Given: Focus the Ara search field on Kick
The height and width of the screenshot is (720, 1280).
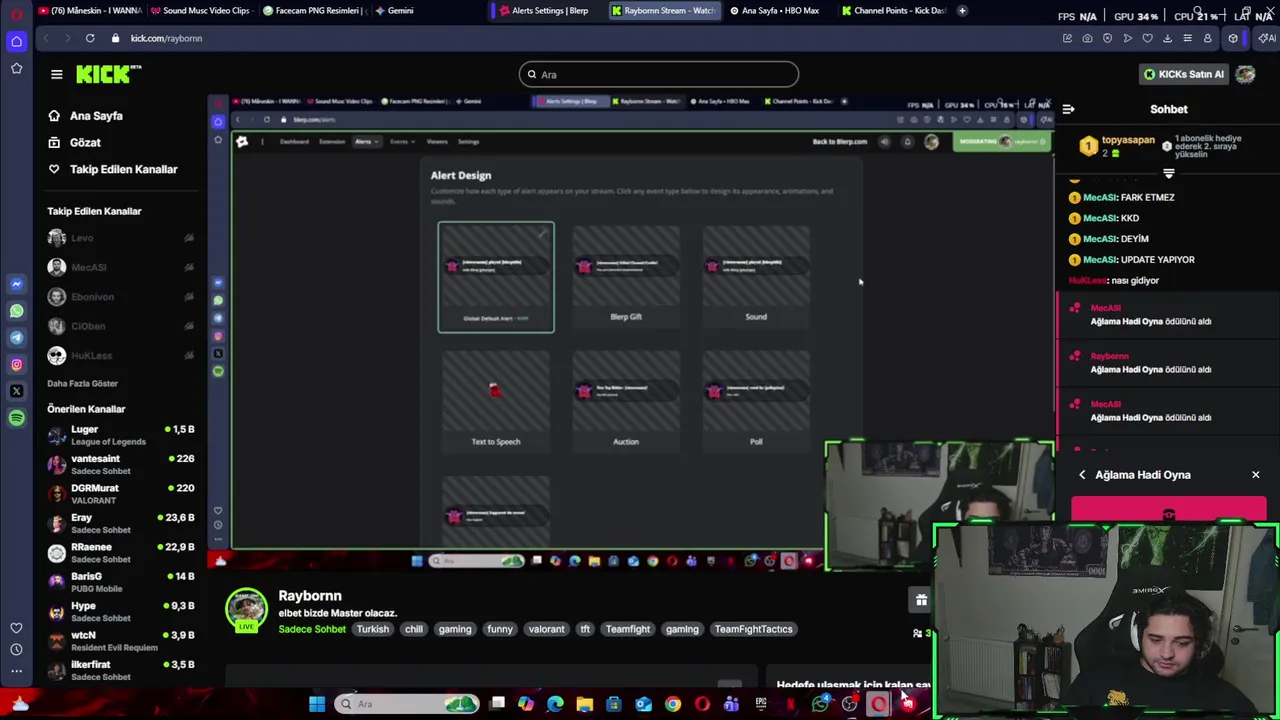Looking at the screenshot, I should click(659, 74).
